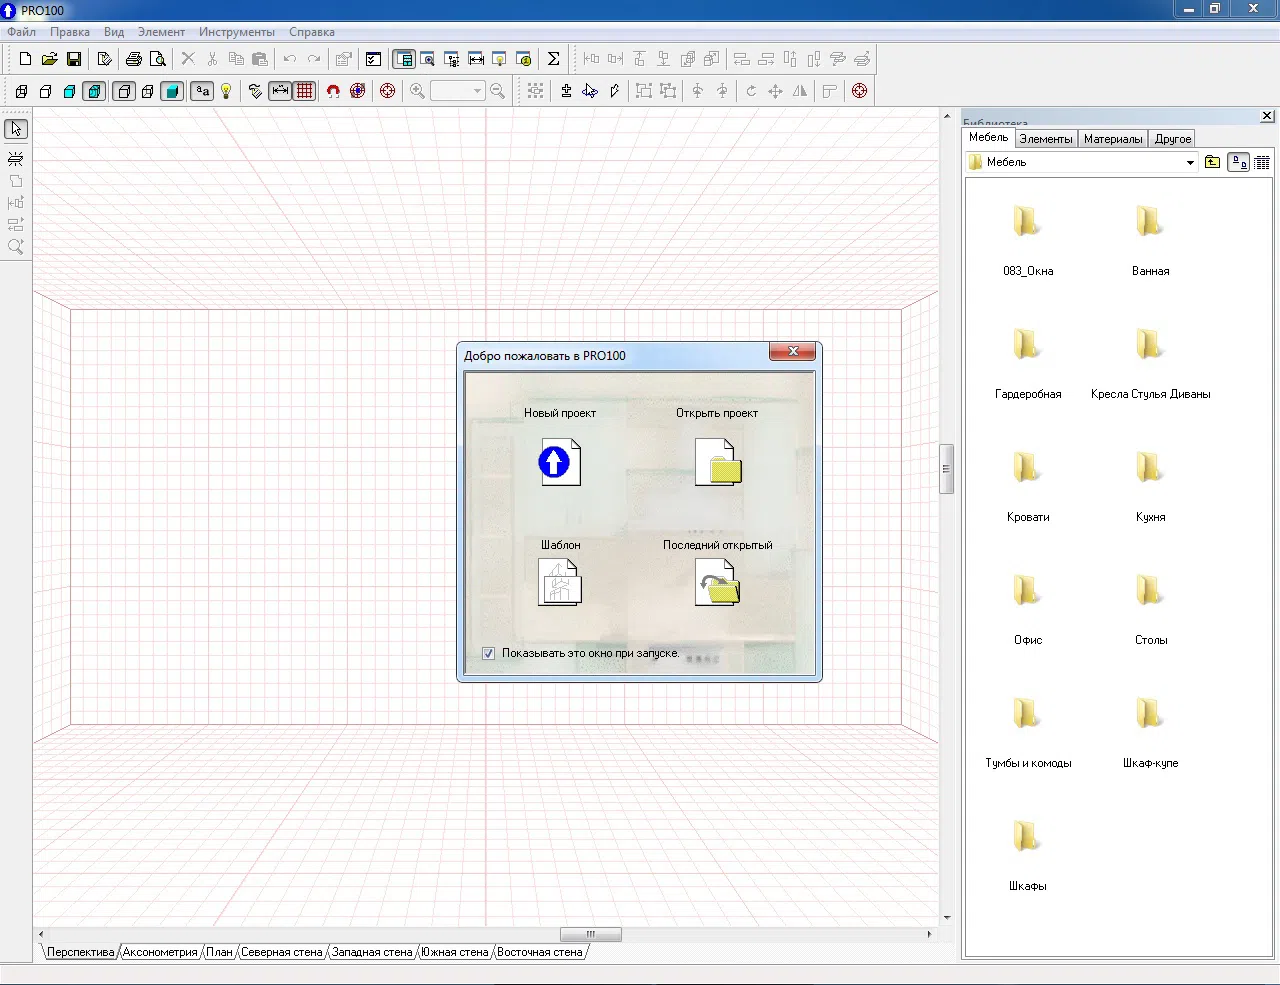Switch to cyan colors display mode
The width and height of the screenshot is (1280, 985).
pos(69,91)
